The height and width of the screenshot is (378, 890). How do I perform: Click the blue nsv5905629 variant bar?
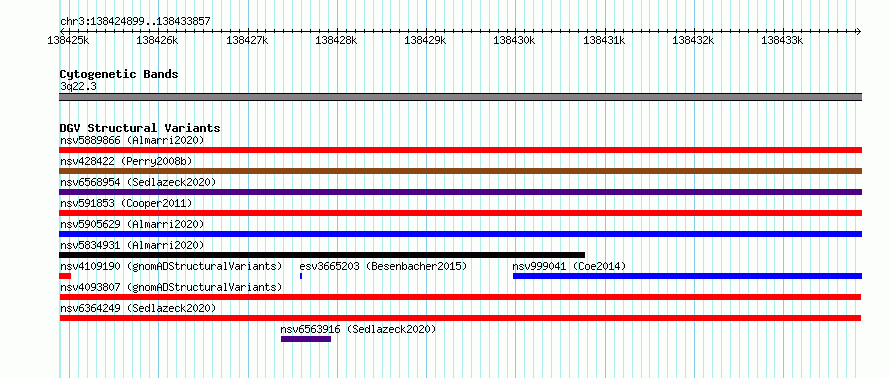coord(460,234)
